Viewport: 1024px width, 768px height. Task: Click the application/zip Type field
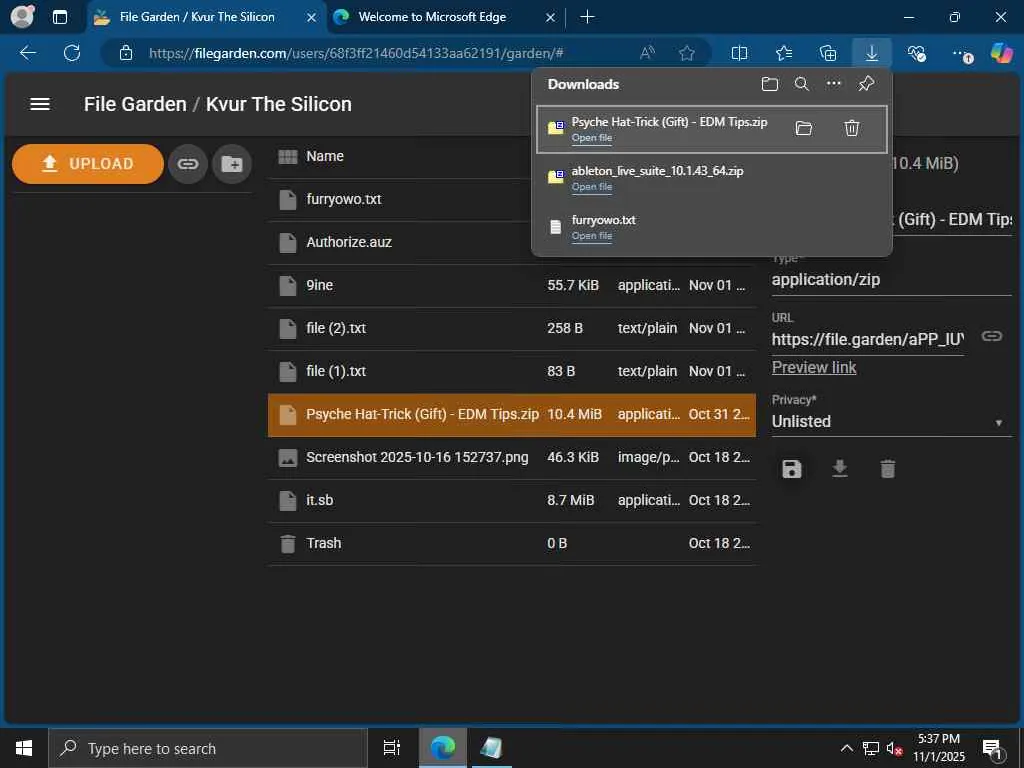[x=891, y=280]
